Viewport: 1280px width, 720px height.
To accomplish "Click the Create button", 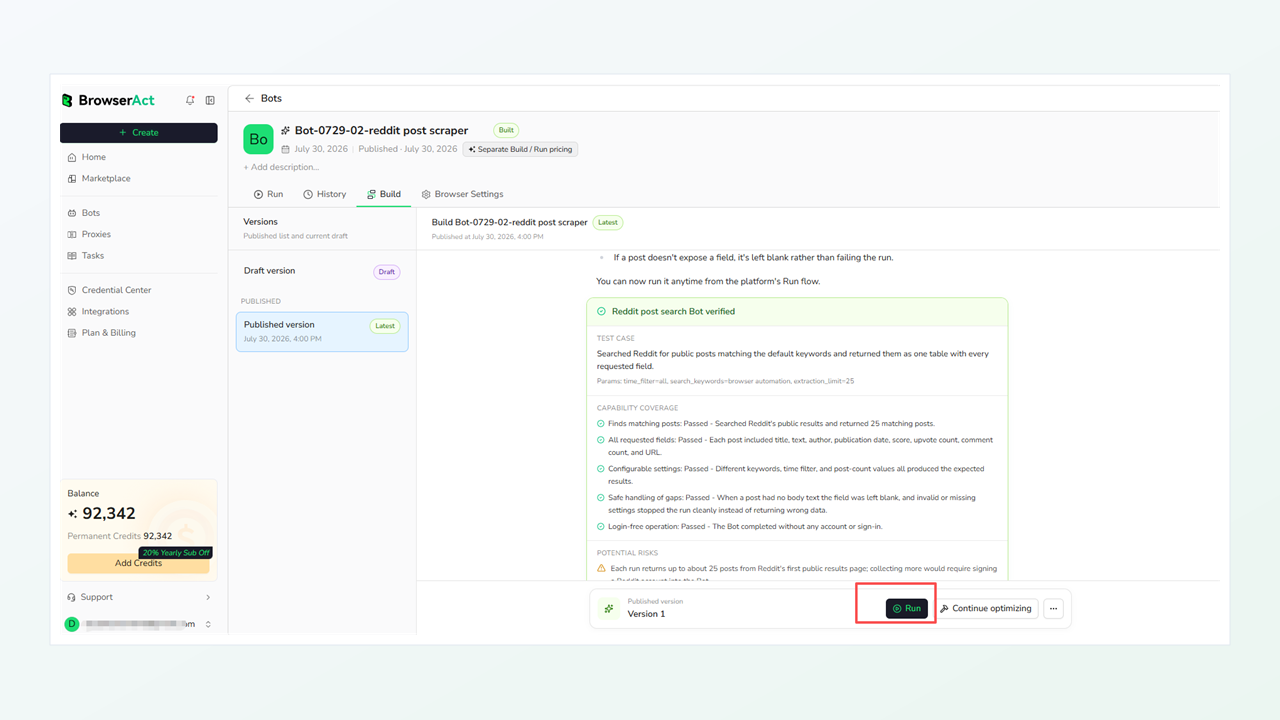I will (138, 132).
